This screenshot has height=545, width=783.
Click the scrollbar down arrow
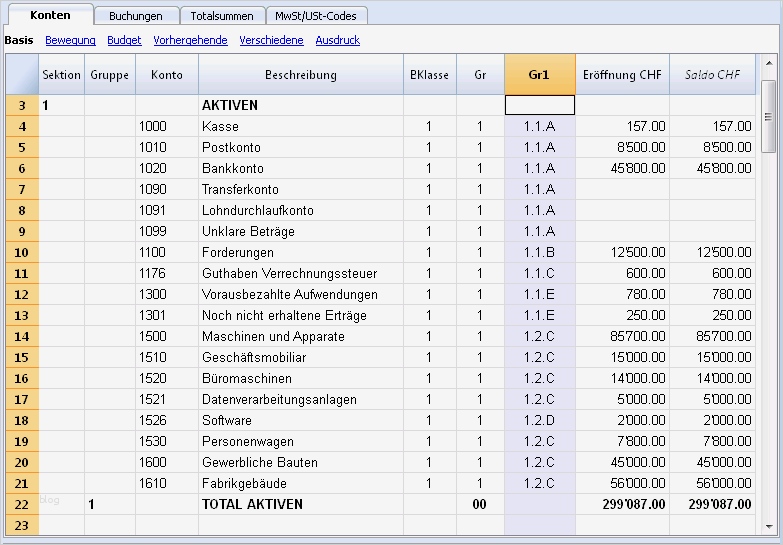(x=768, y=526)
